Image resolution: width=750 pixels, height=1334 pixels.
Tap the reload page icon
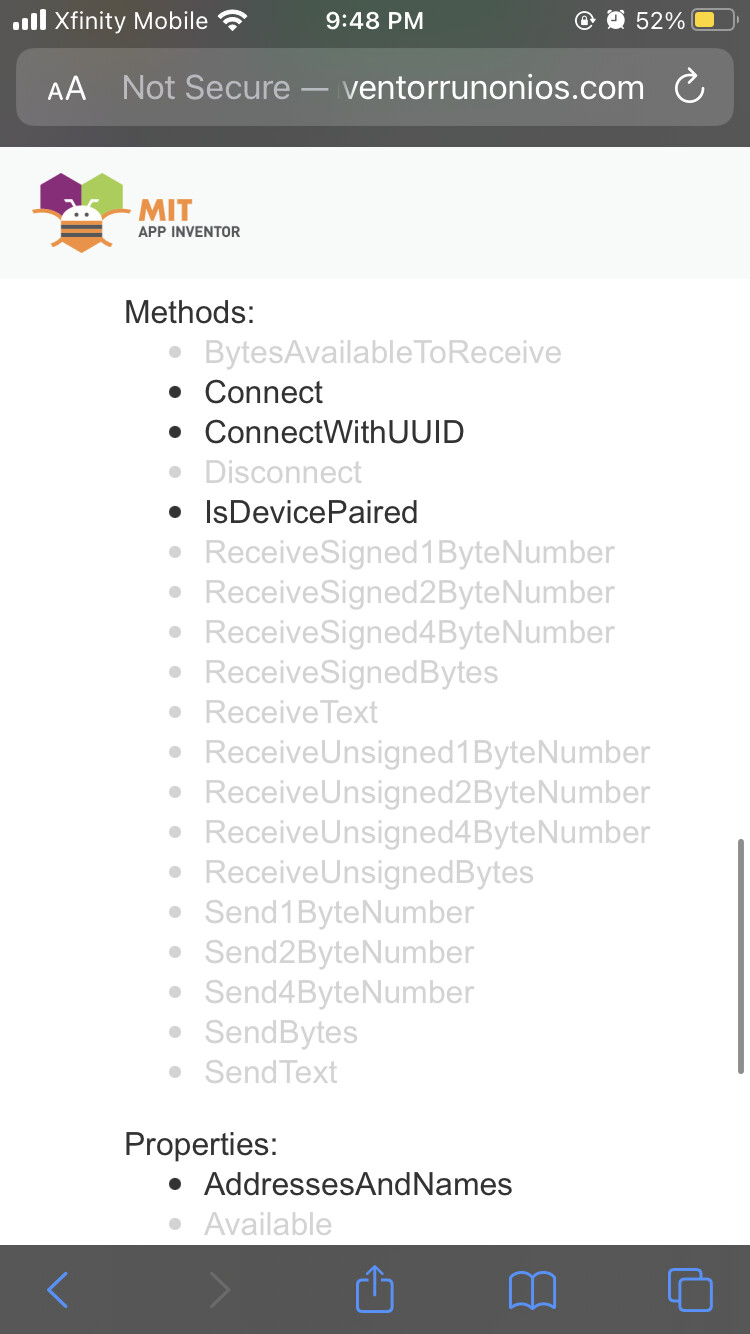pos(690,88)
